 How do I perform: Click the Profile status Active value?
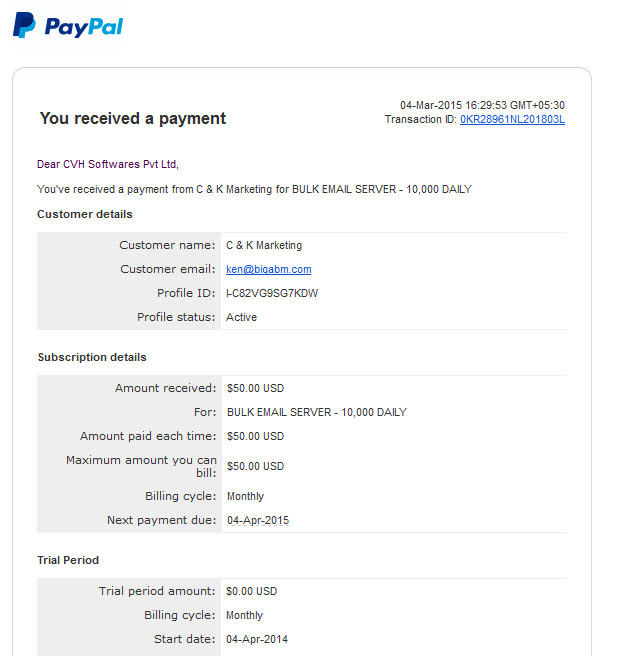pos(241,317)
